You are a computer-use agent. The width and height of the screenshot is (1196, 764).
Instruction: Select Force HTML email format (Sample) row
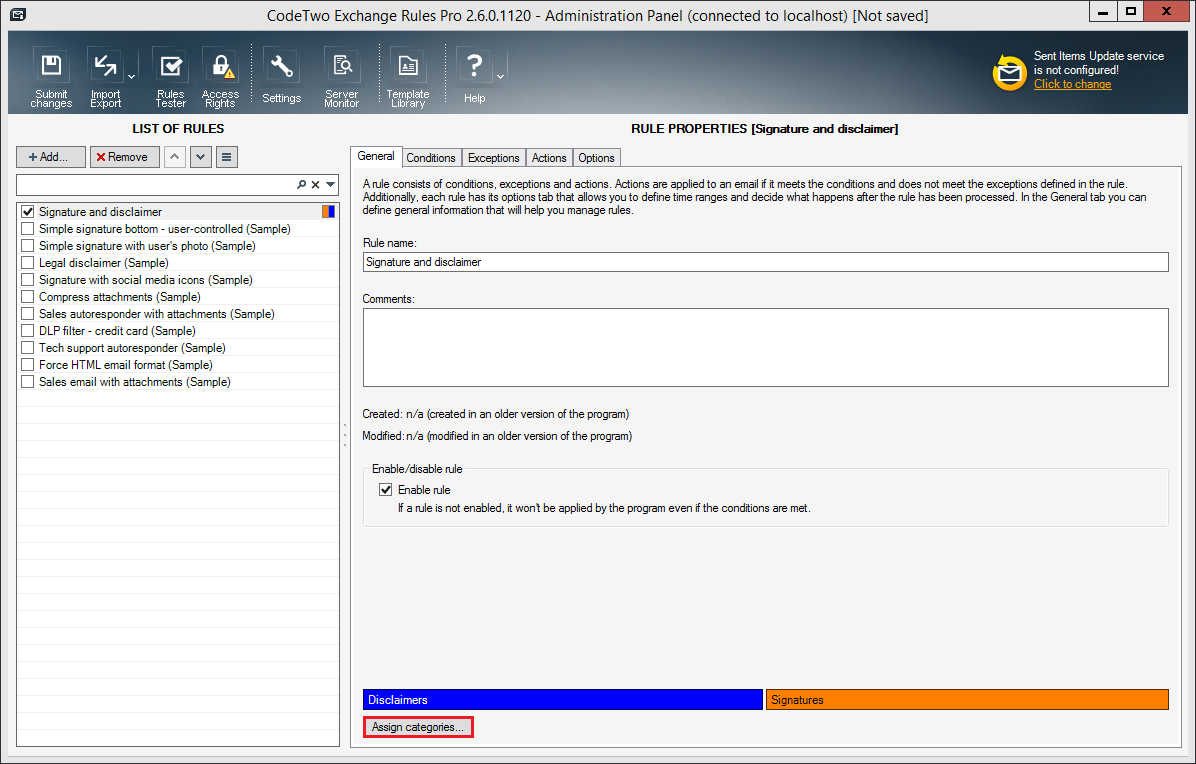click(178, 364)
